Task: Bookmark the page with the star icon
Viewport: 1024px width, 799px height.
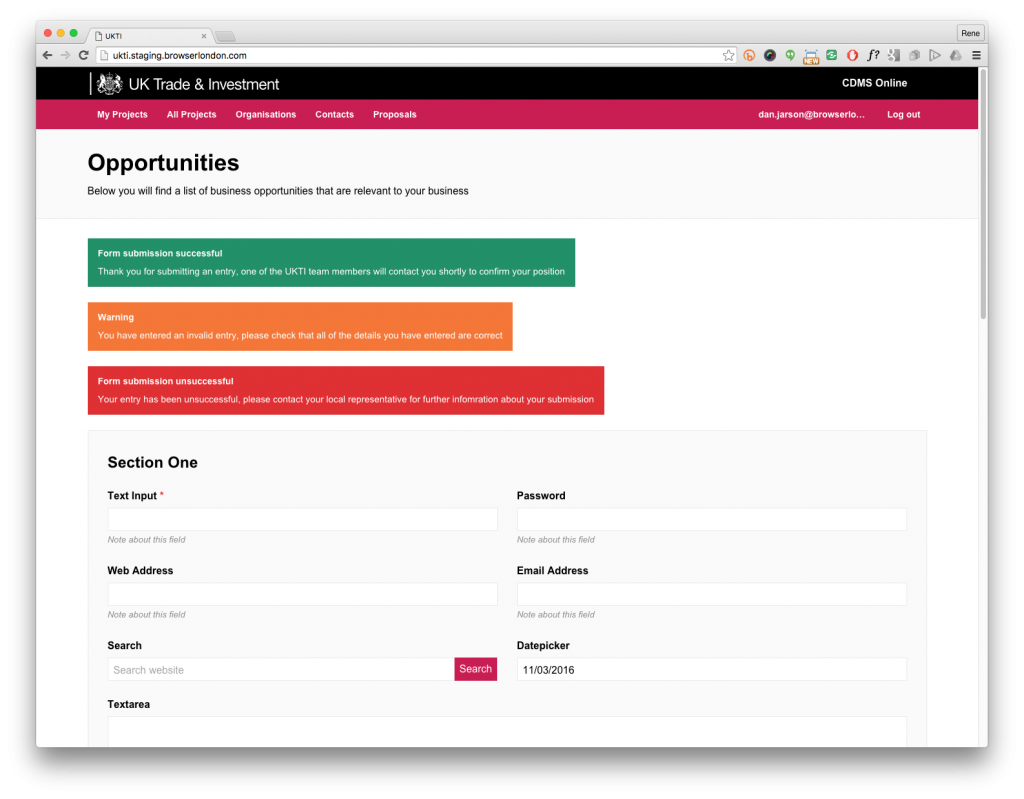Action: [x=728, y=56]
